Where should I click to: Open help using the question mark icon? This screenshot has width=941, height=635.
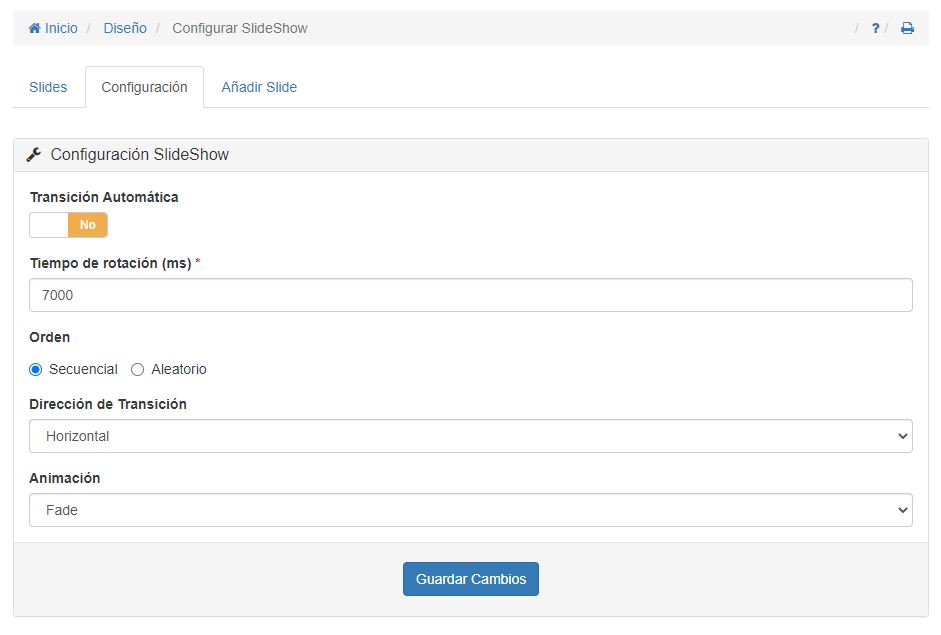(874, 28)
